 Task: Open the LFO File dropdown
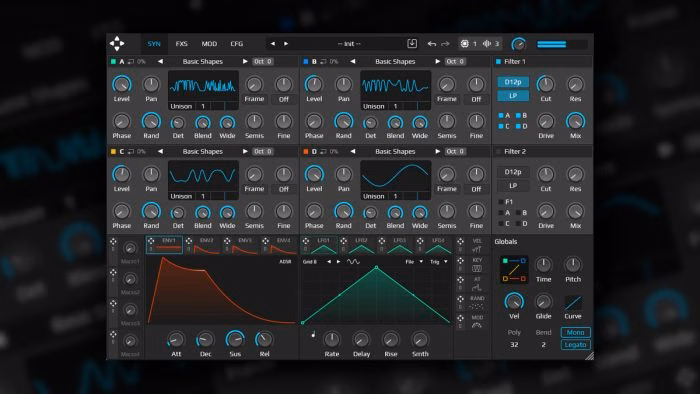(x=414, y=262)
